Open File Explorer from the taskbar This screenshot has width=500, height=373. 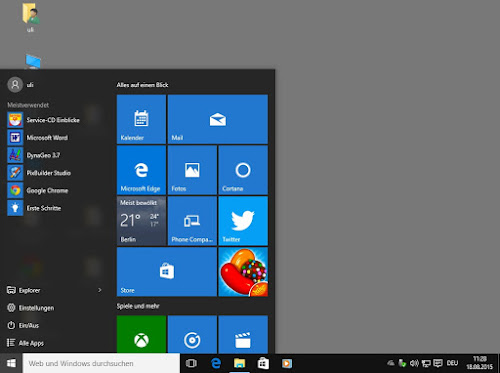239,363
